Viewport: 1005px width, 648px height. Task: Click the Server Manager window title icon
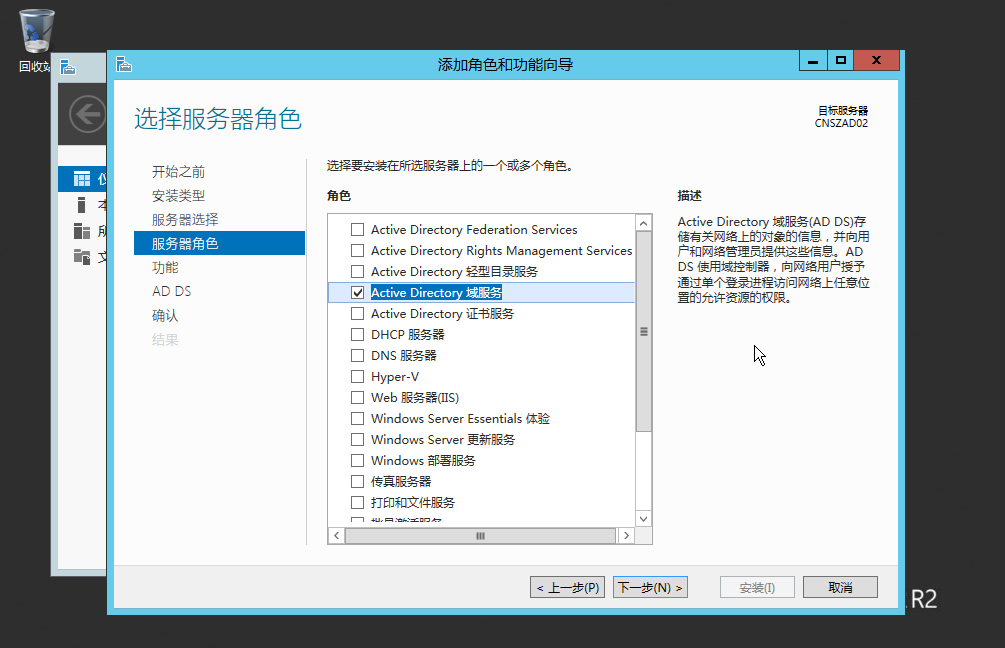click(67, 67)
